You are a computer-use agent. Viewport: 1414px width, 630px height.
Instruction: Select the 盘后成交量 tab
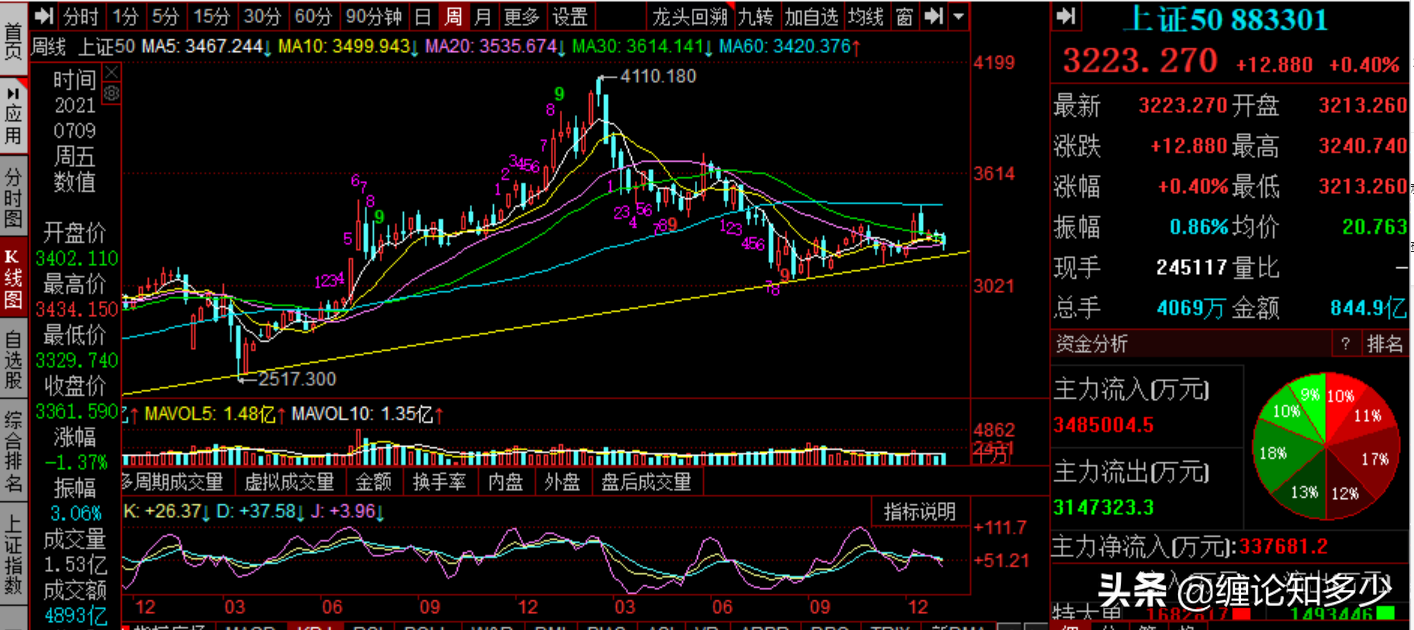click(x=646, y=482)
